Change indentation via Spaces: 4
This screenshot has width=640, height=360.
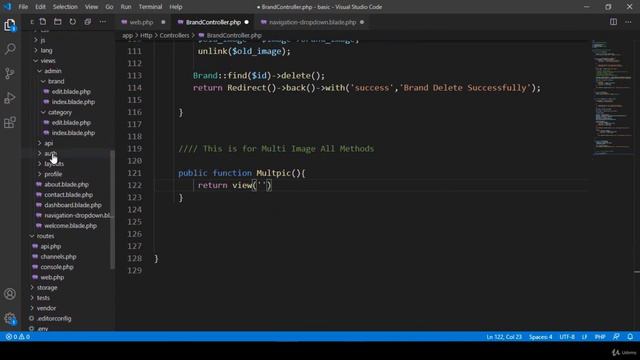click(540, 337)
